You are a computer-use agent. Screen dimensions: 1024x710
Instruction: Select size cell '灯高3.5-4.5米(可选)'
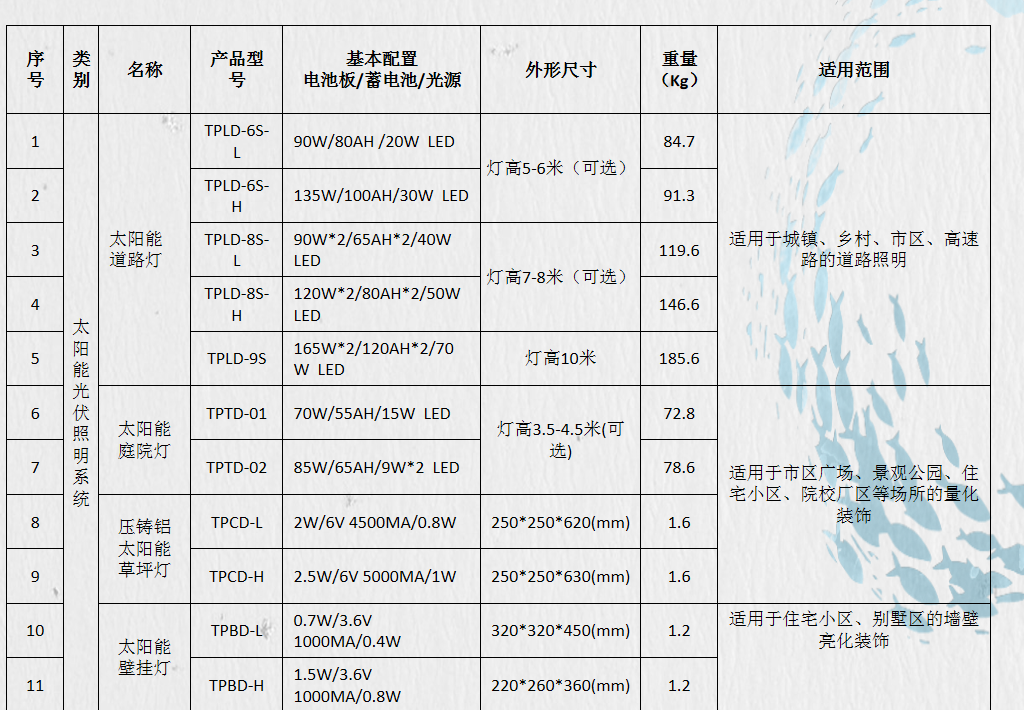tap(560, 440)
